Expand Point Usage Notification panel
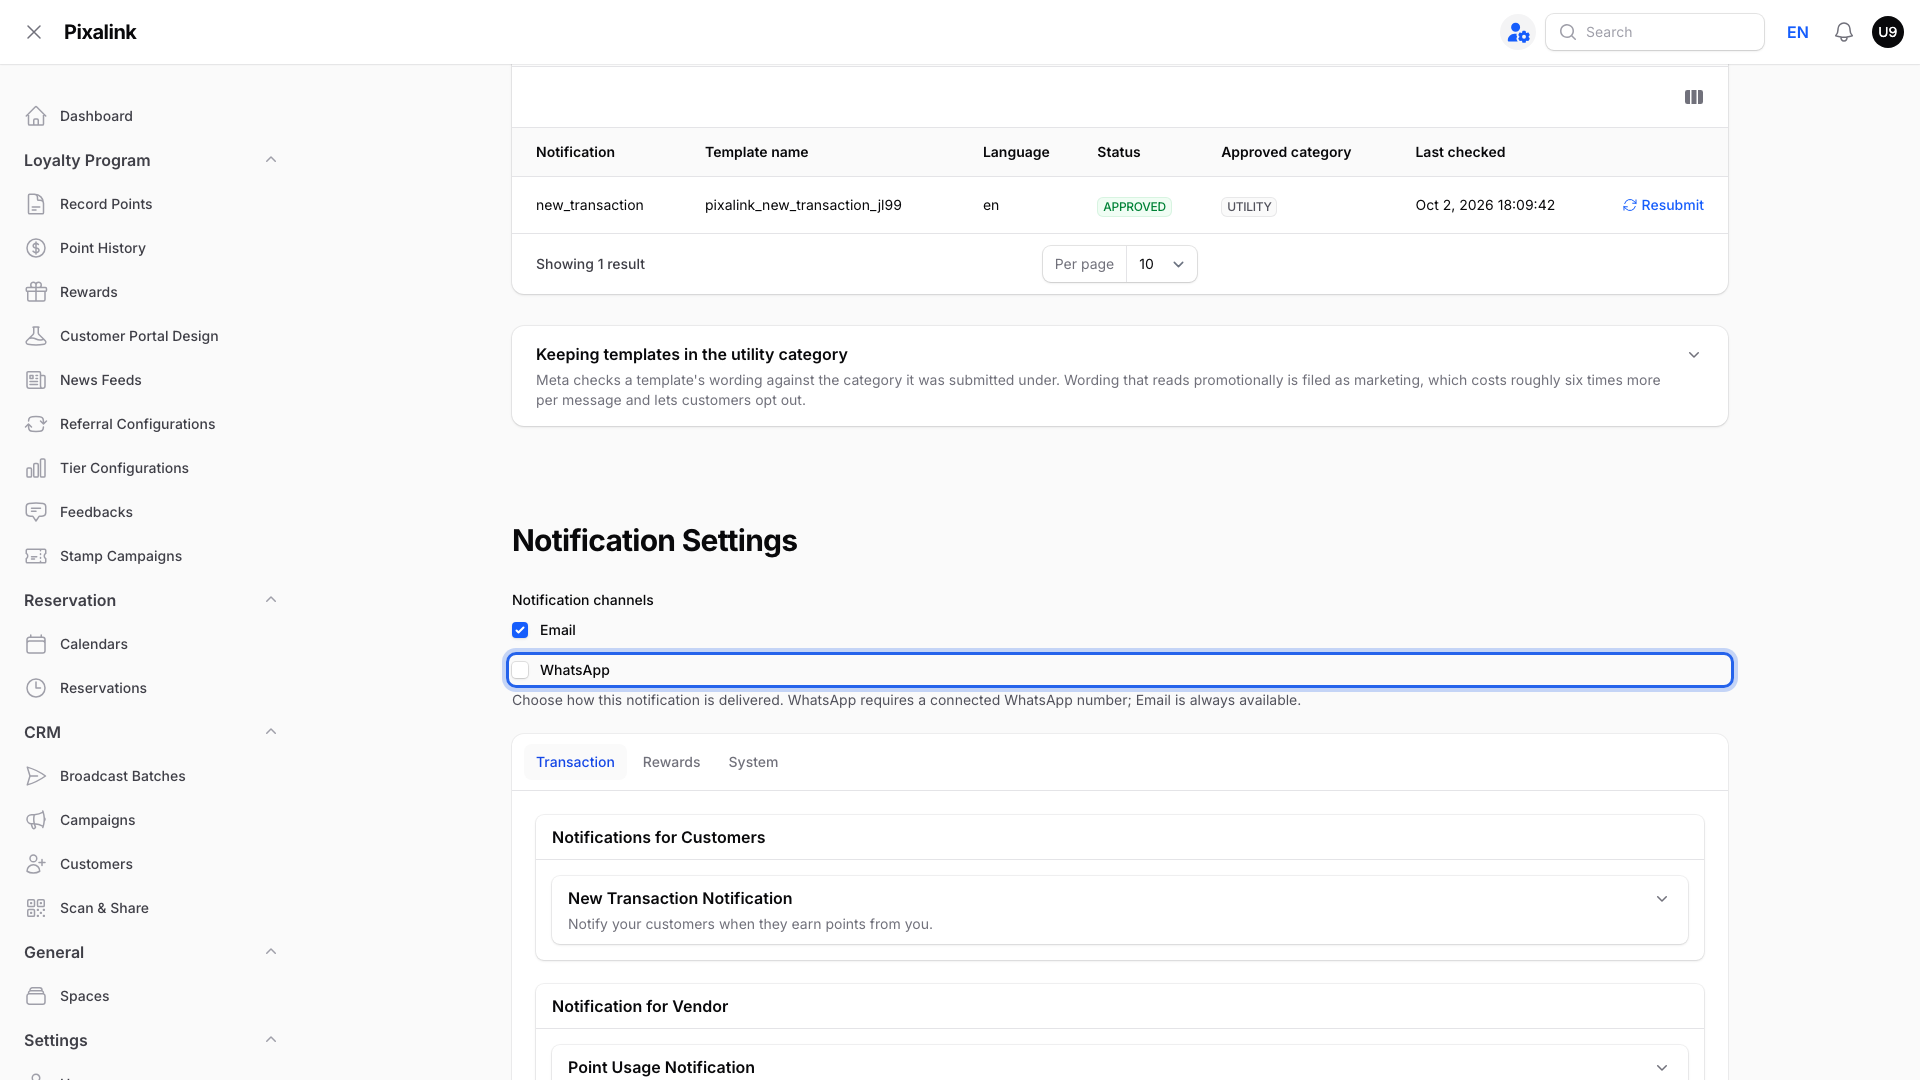 (1662, 1068)
